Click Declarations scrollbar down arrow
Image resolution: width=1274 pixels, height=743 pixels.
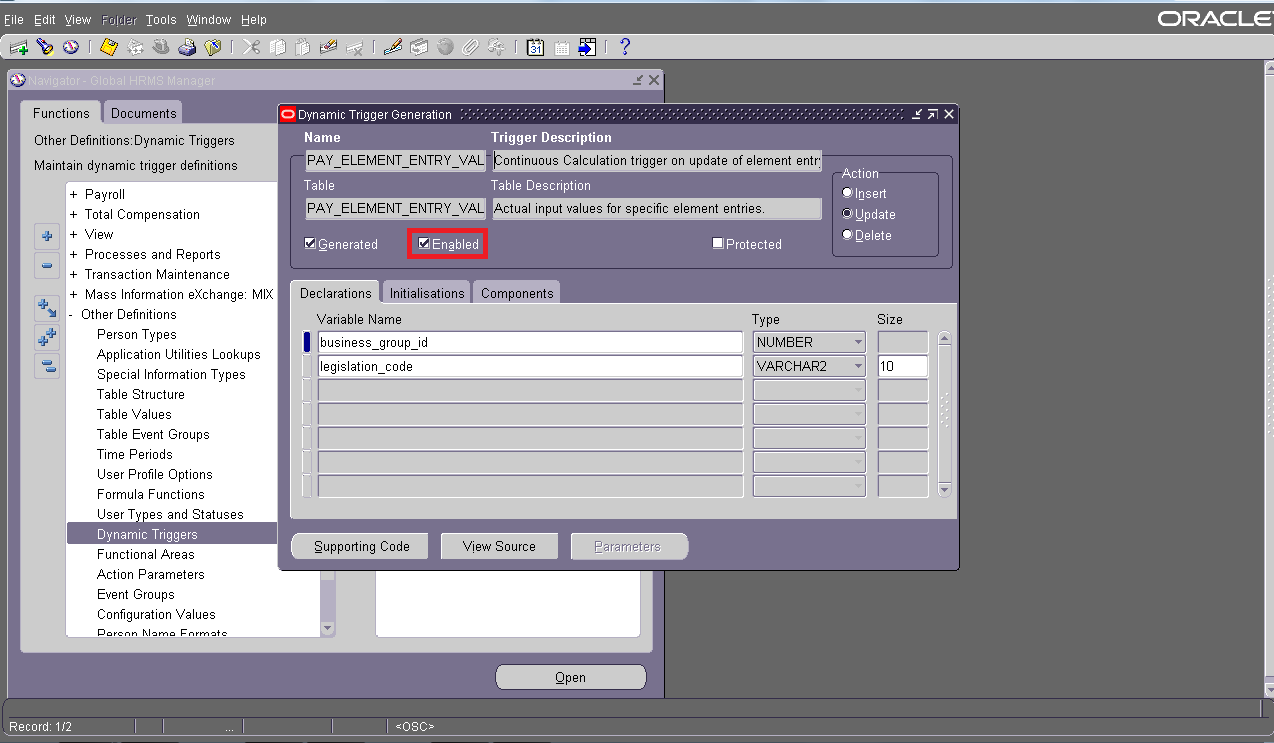click(944, 490)
